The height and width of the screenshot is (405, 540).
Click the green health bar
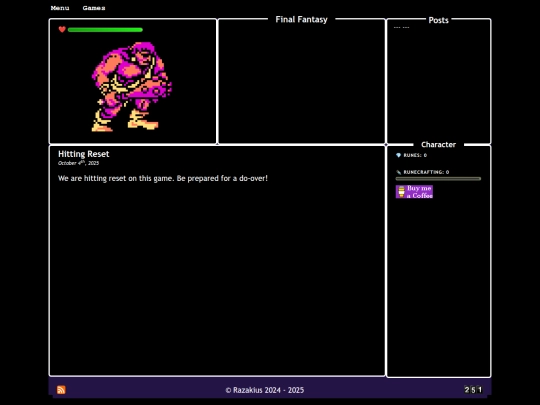click(x=105, y=30)
